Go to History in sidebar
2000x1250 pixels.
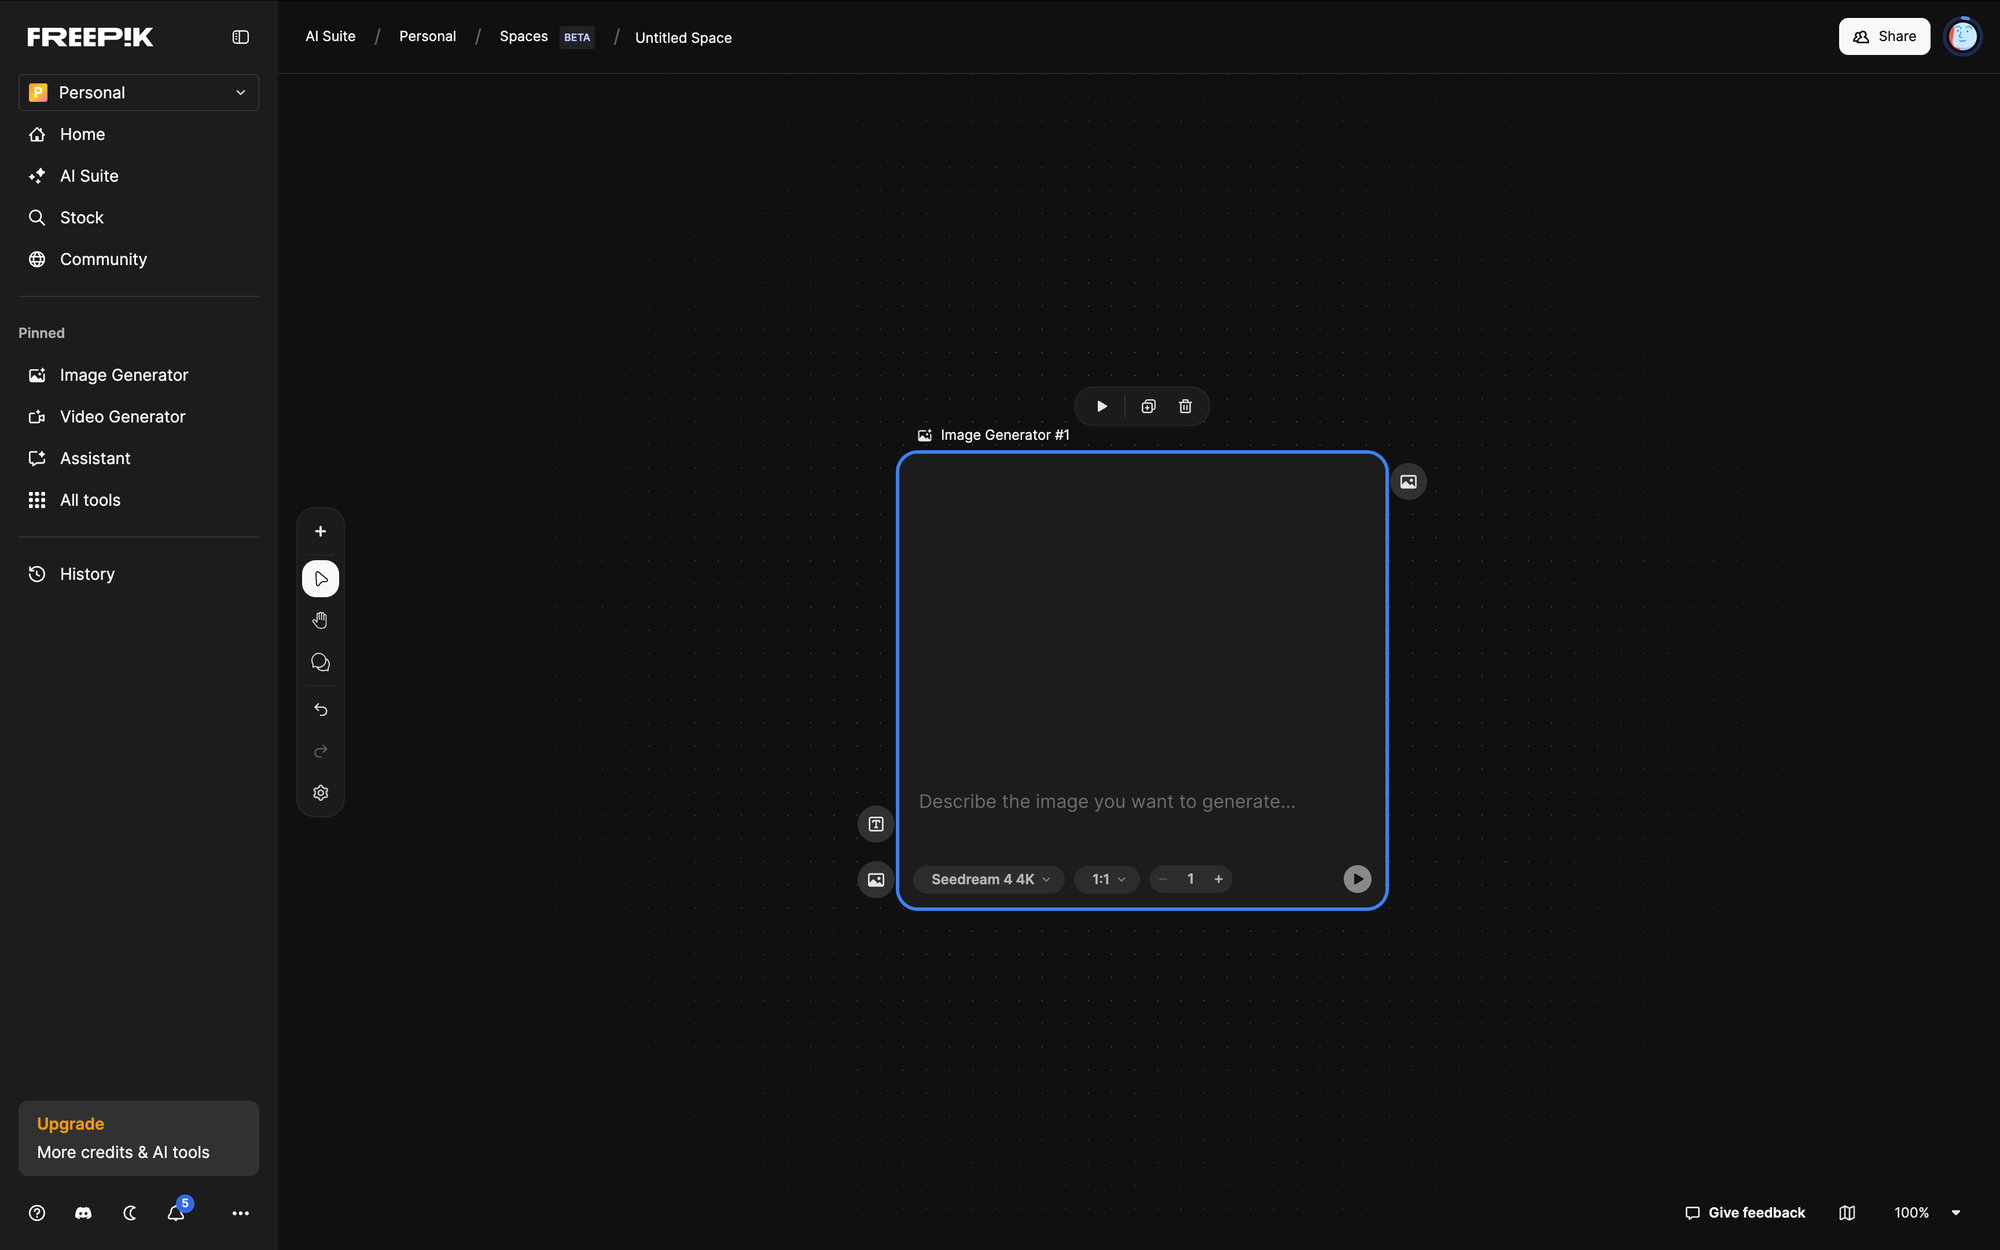[x=87, y=574]
